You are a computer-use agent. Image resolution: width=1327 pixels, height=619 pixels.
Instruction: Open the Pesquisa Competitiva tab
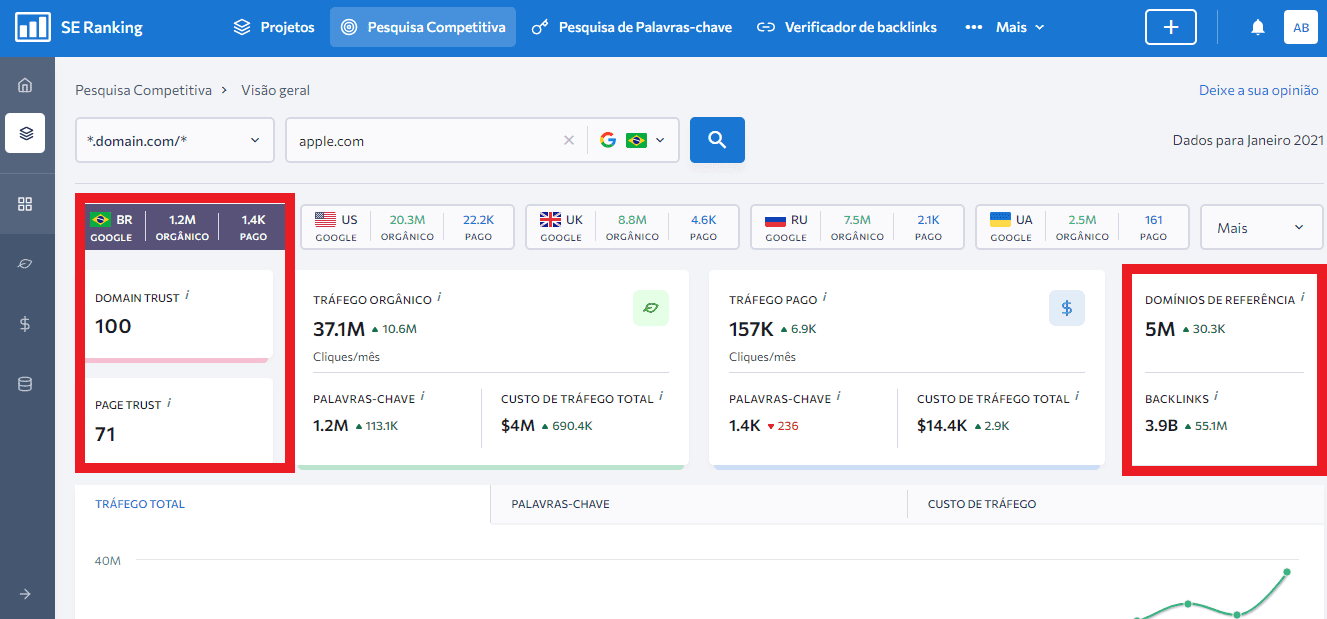coord(423,27)
